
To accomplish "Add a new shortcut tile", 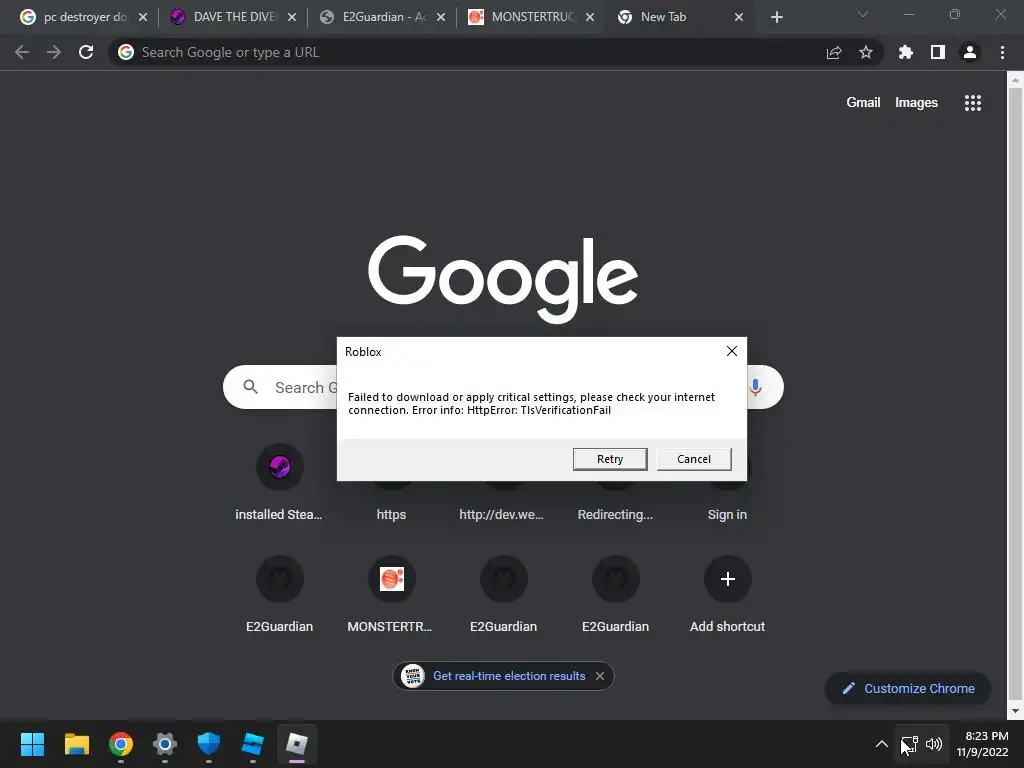I will pyautogui.click(x=727, y=593).
